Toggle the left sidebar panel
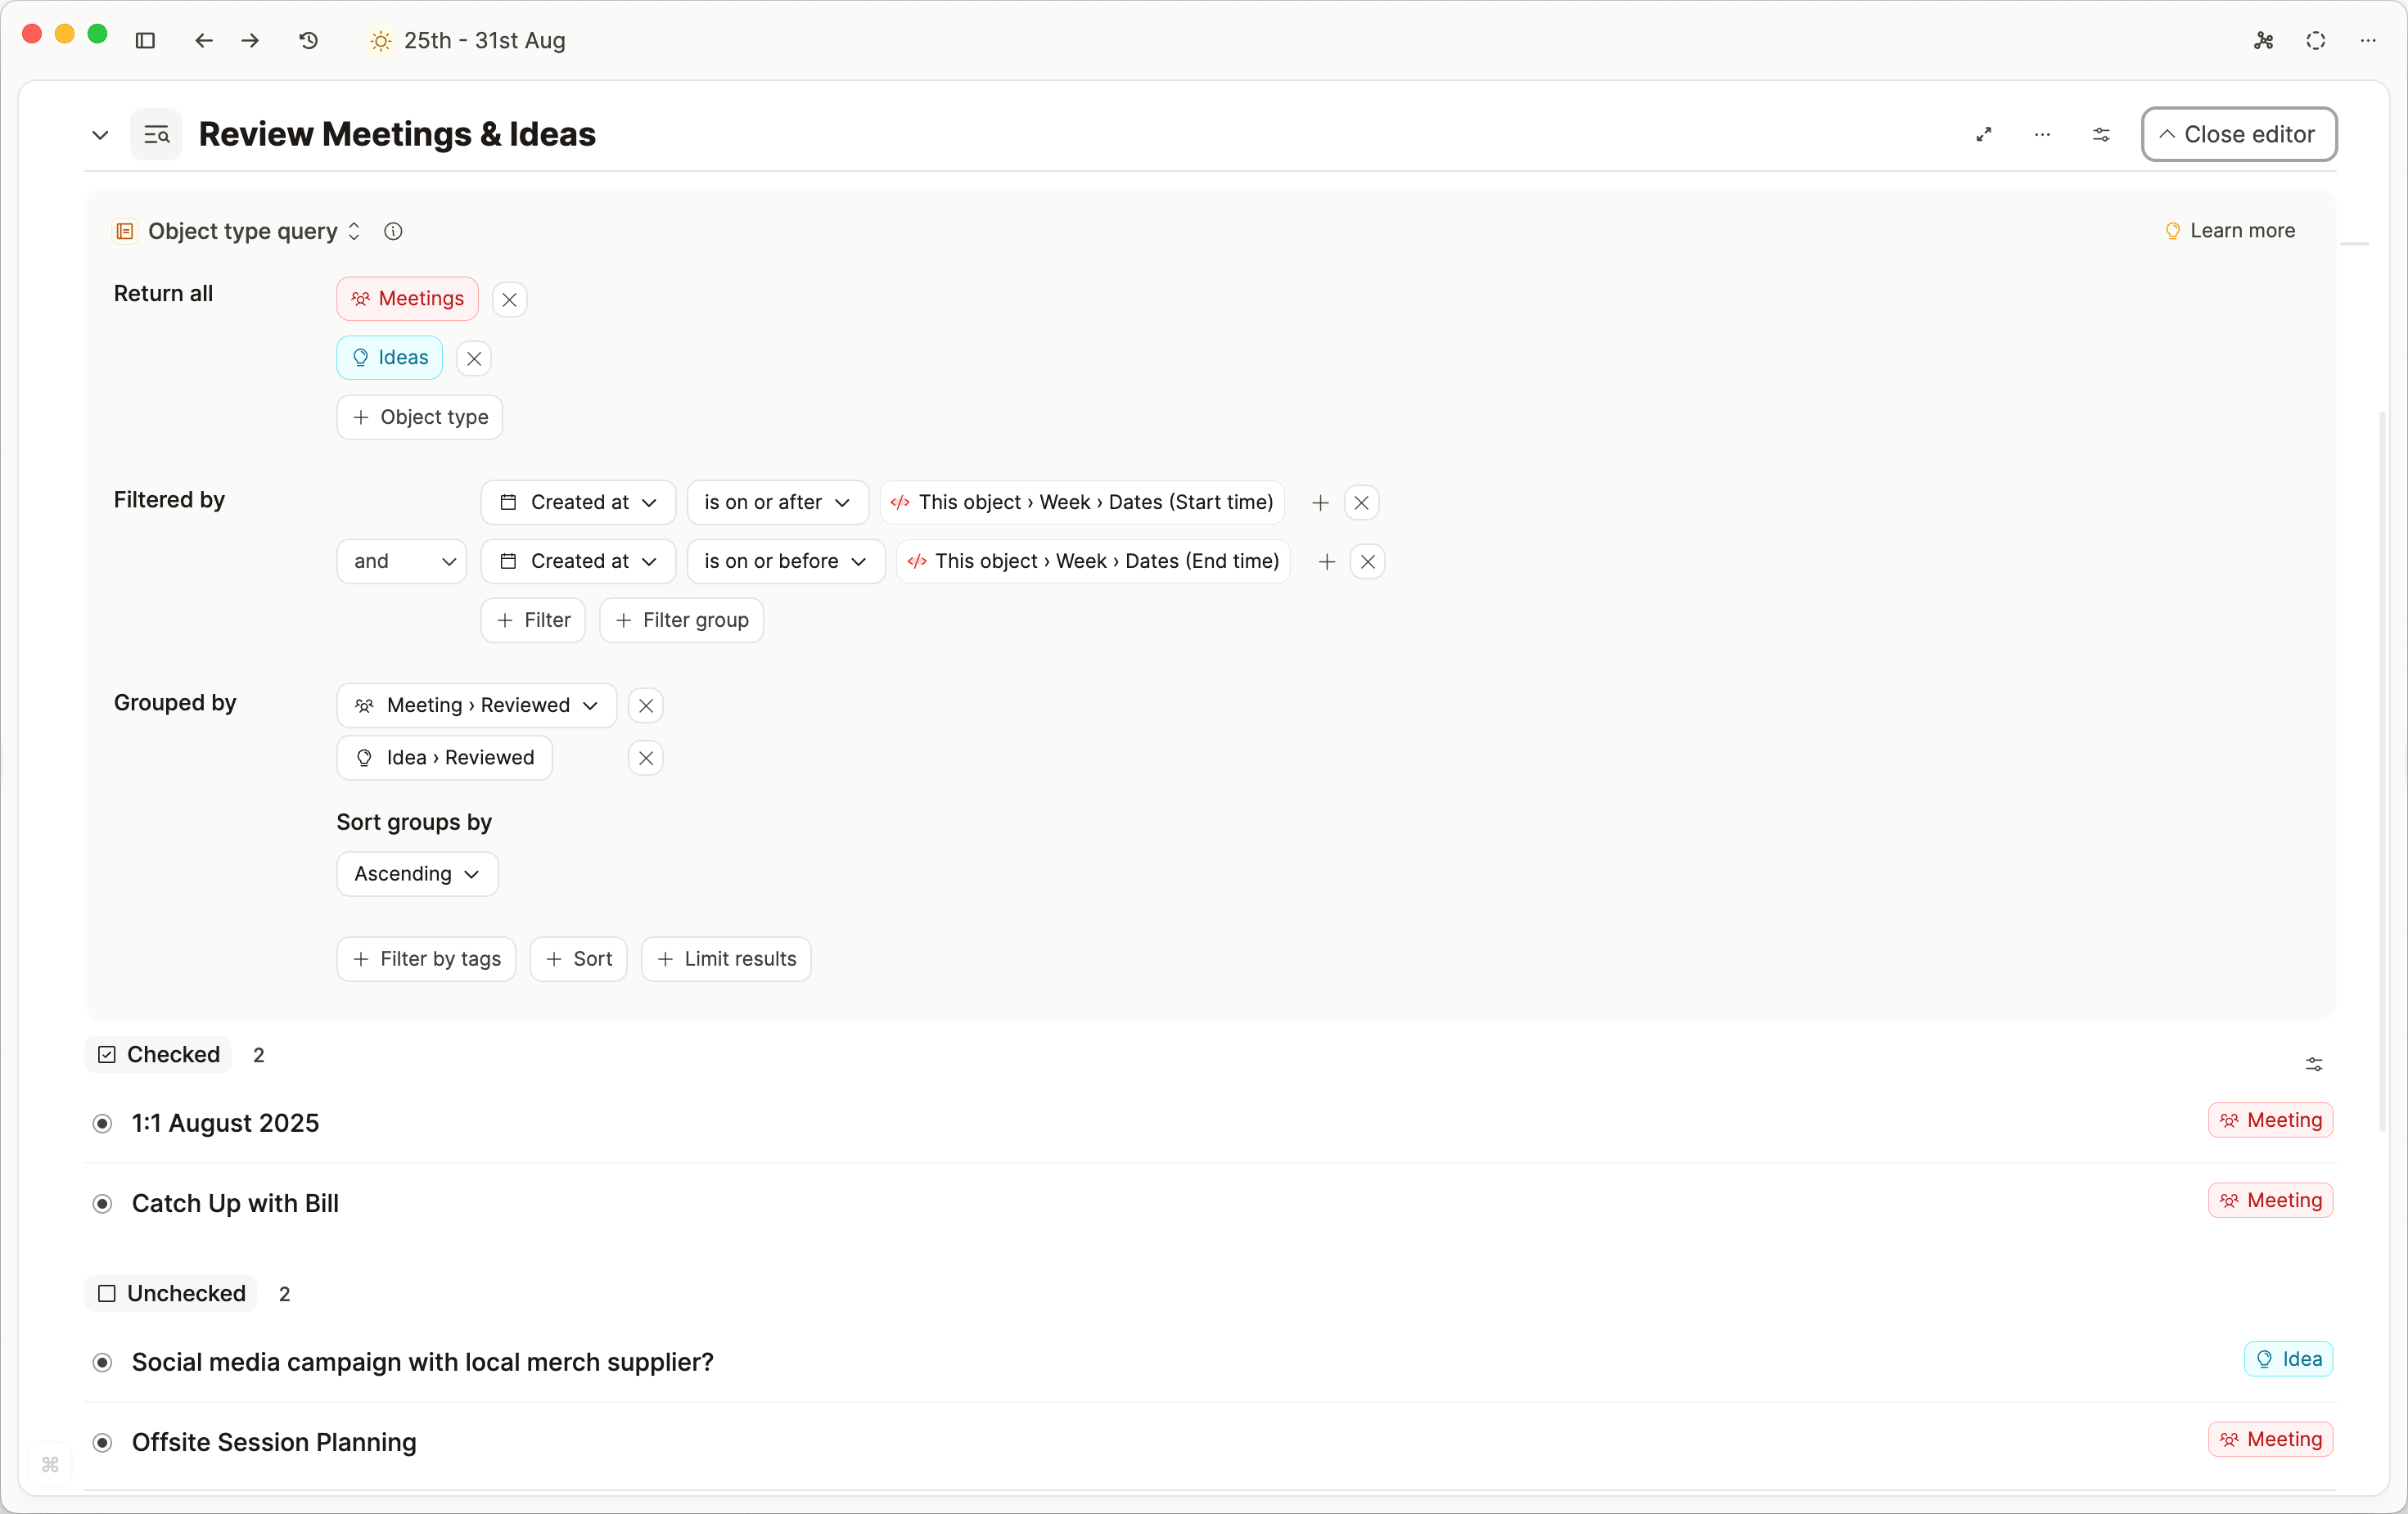Viewport: 2408px width, 1514px height. [x=146, y=41]
